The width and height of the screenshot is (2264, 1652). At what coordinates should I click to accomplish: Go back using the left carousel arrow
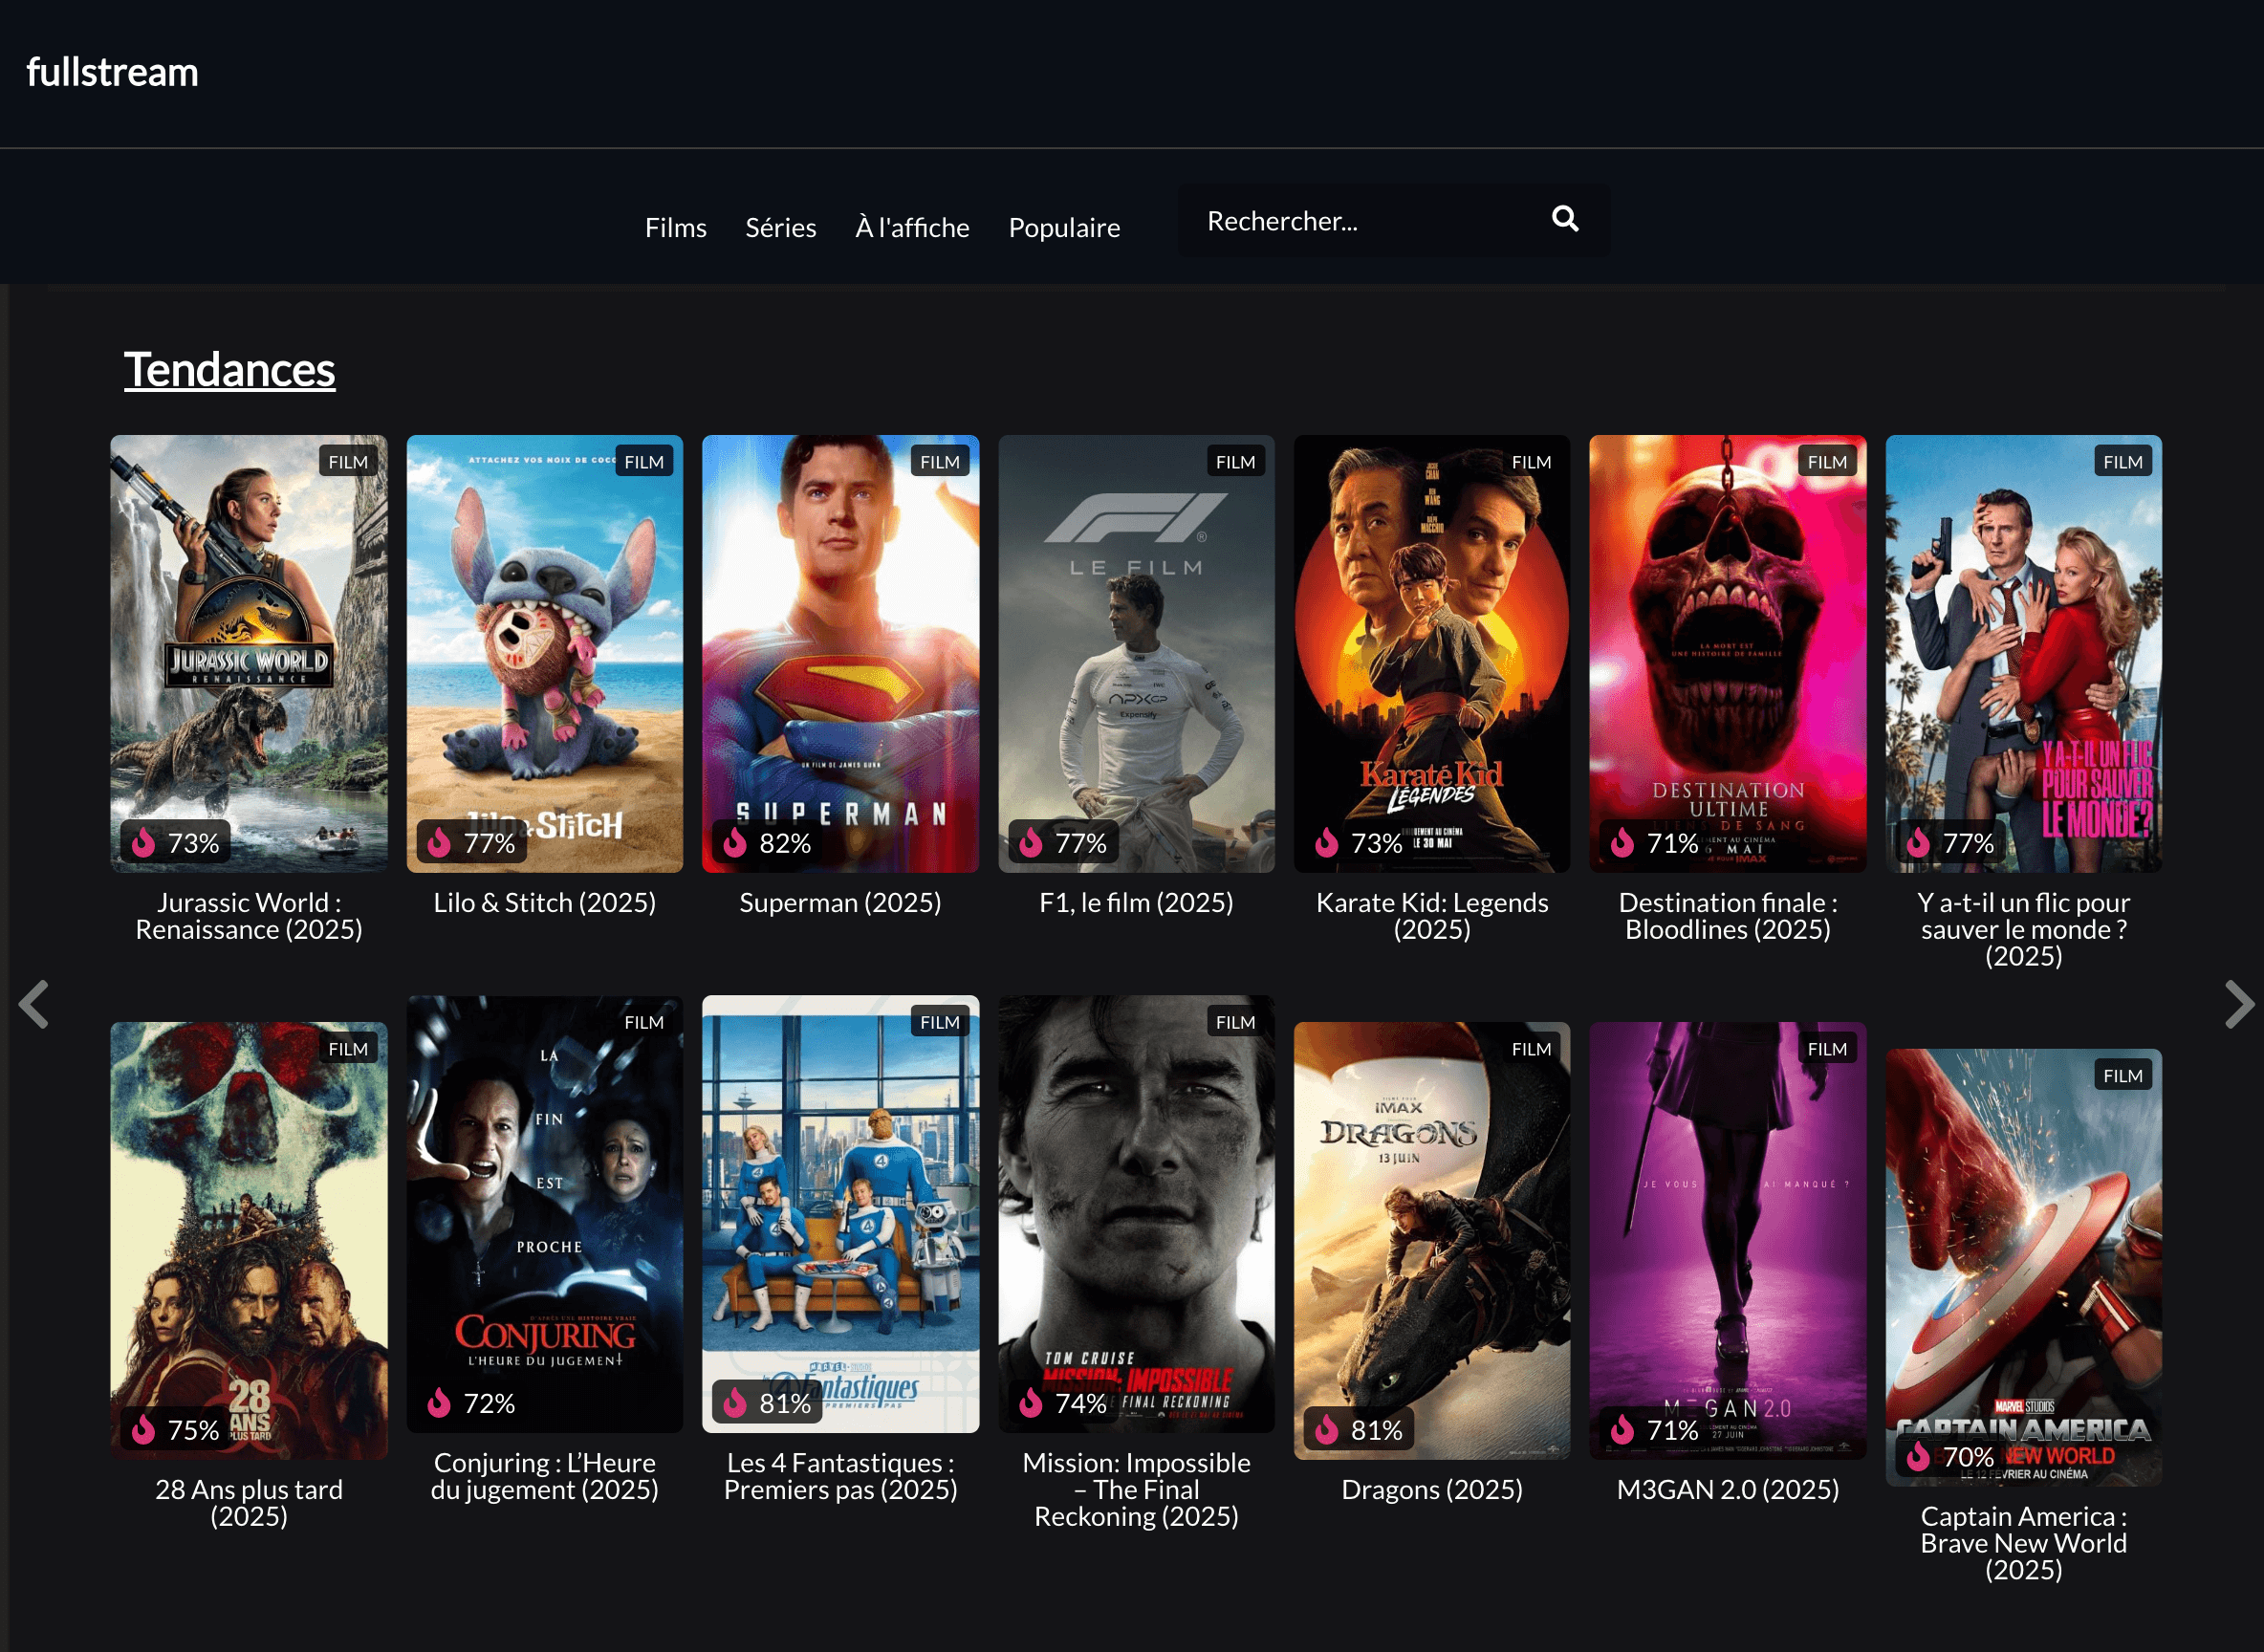pos(34,1005)
